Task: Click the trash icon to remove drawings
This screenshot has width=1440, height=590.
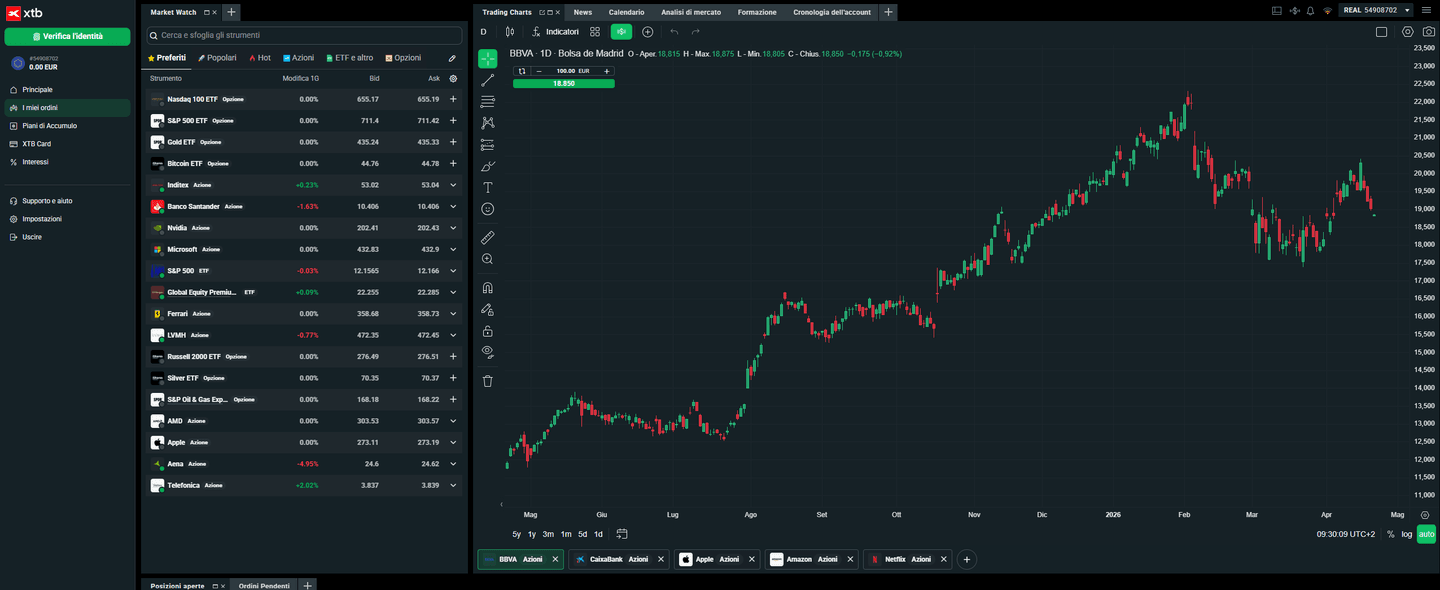Action: (488, 381)
